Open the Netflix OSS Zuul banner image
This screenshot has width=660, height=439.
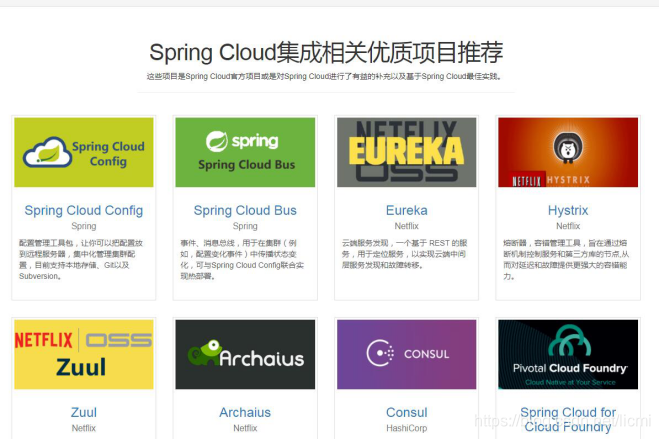pyautogui.click(x=84, y=354)
